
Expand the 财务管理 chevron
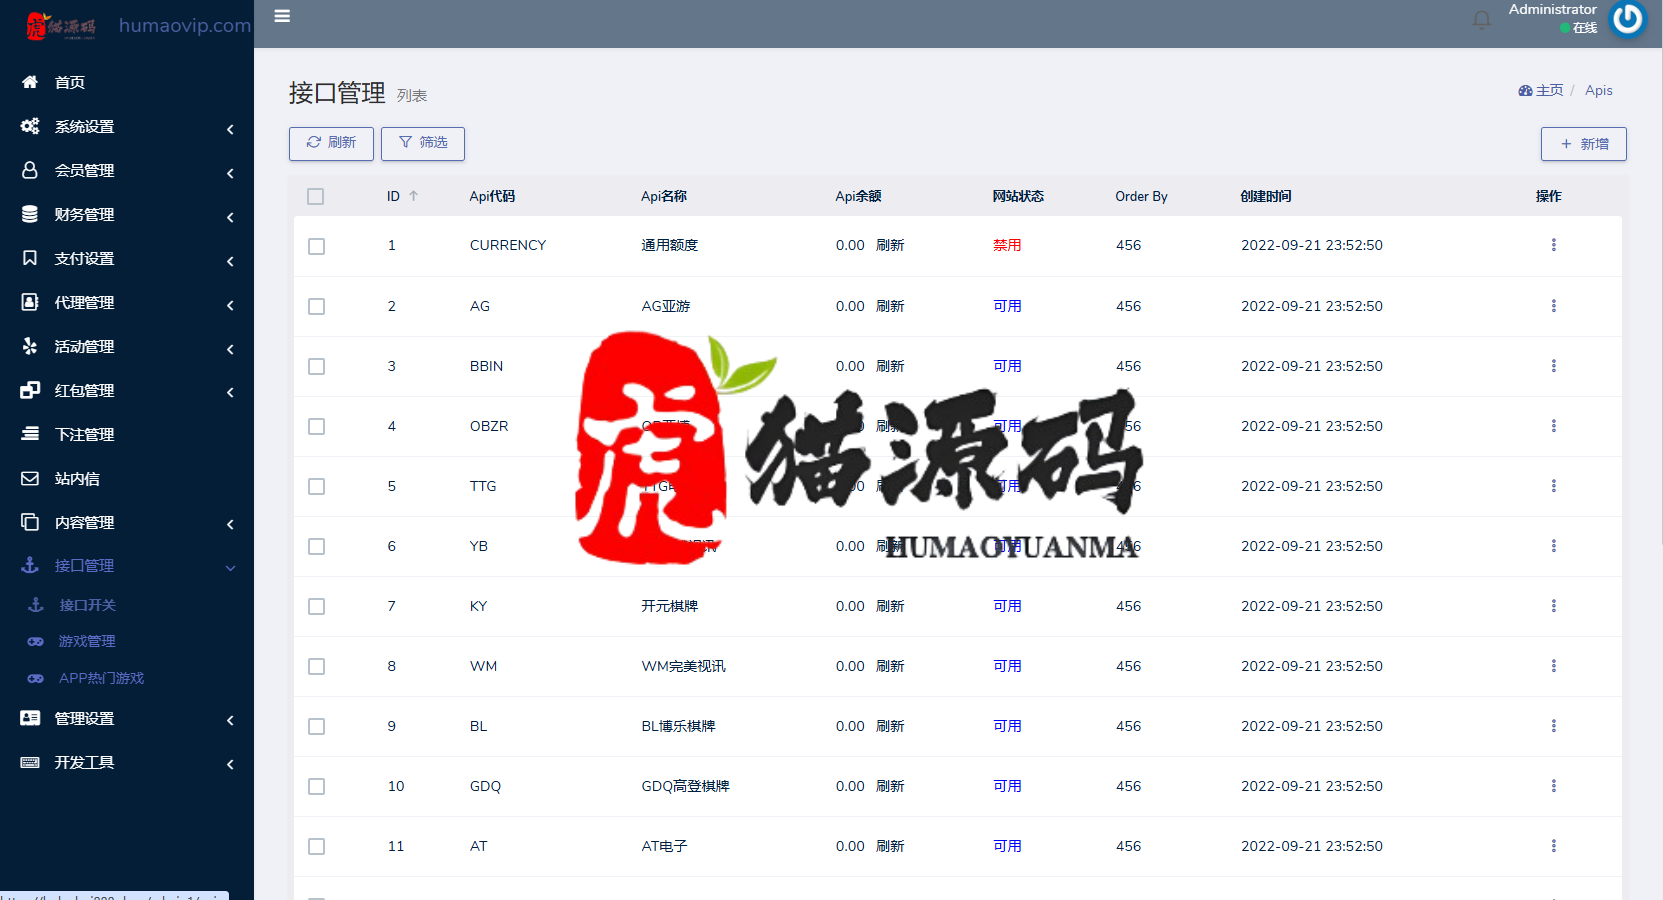230,217
